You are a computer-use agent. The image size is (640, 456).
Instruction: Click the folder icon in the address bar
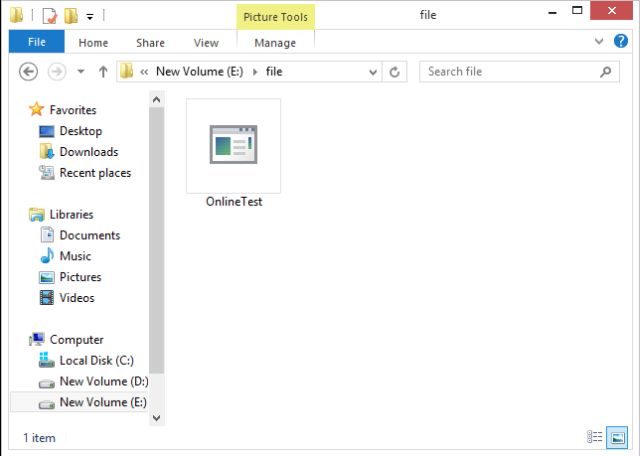[127, 71]
